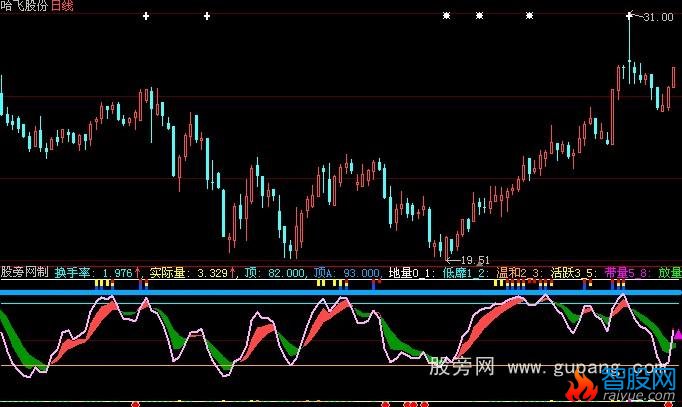Viewport: 682px width, 407px height.
Task: Click the 顶A: 93.000 value
Action: point(347,273)
